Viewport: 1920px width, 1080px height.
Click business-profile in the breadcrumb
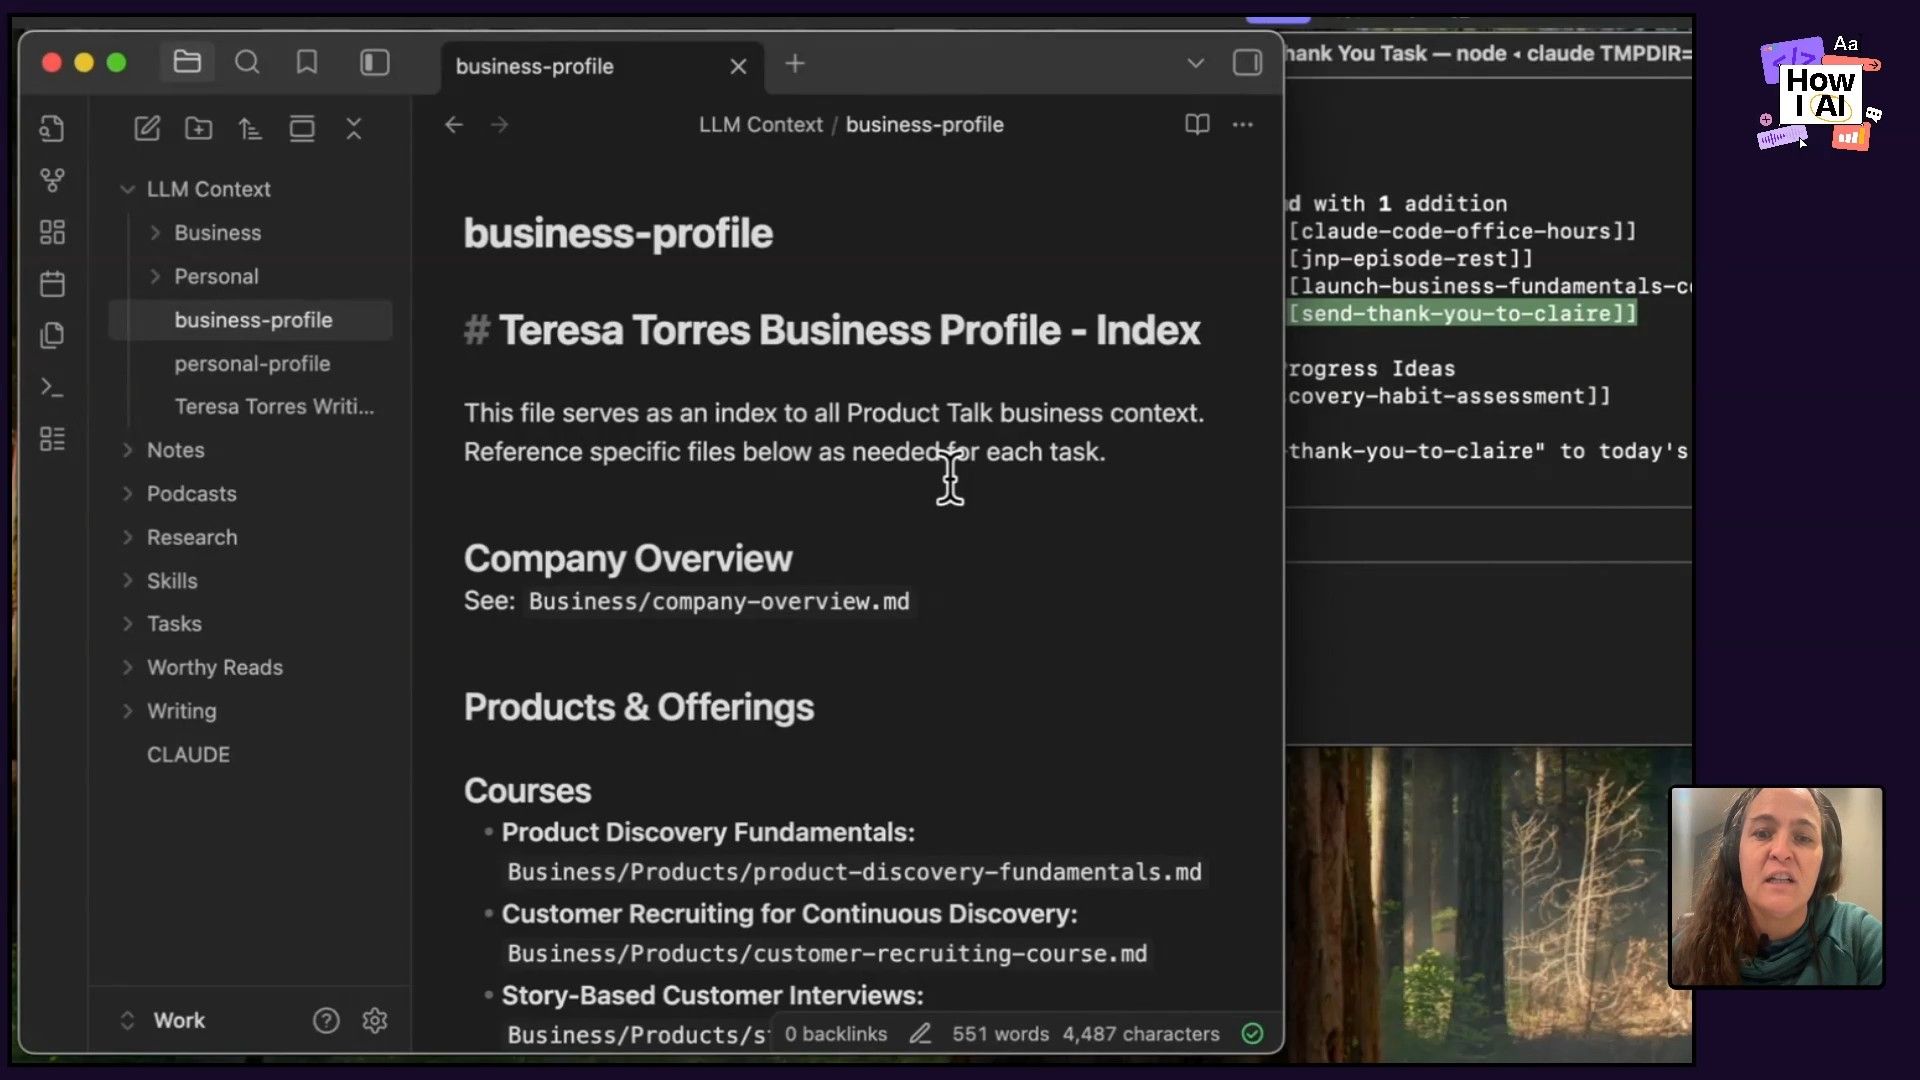924,125
